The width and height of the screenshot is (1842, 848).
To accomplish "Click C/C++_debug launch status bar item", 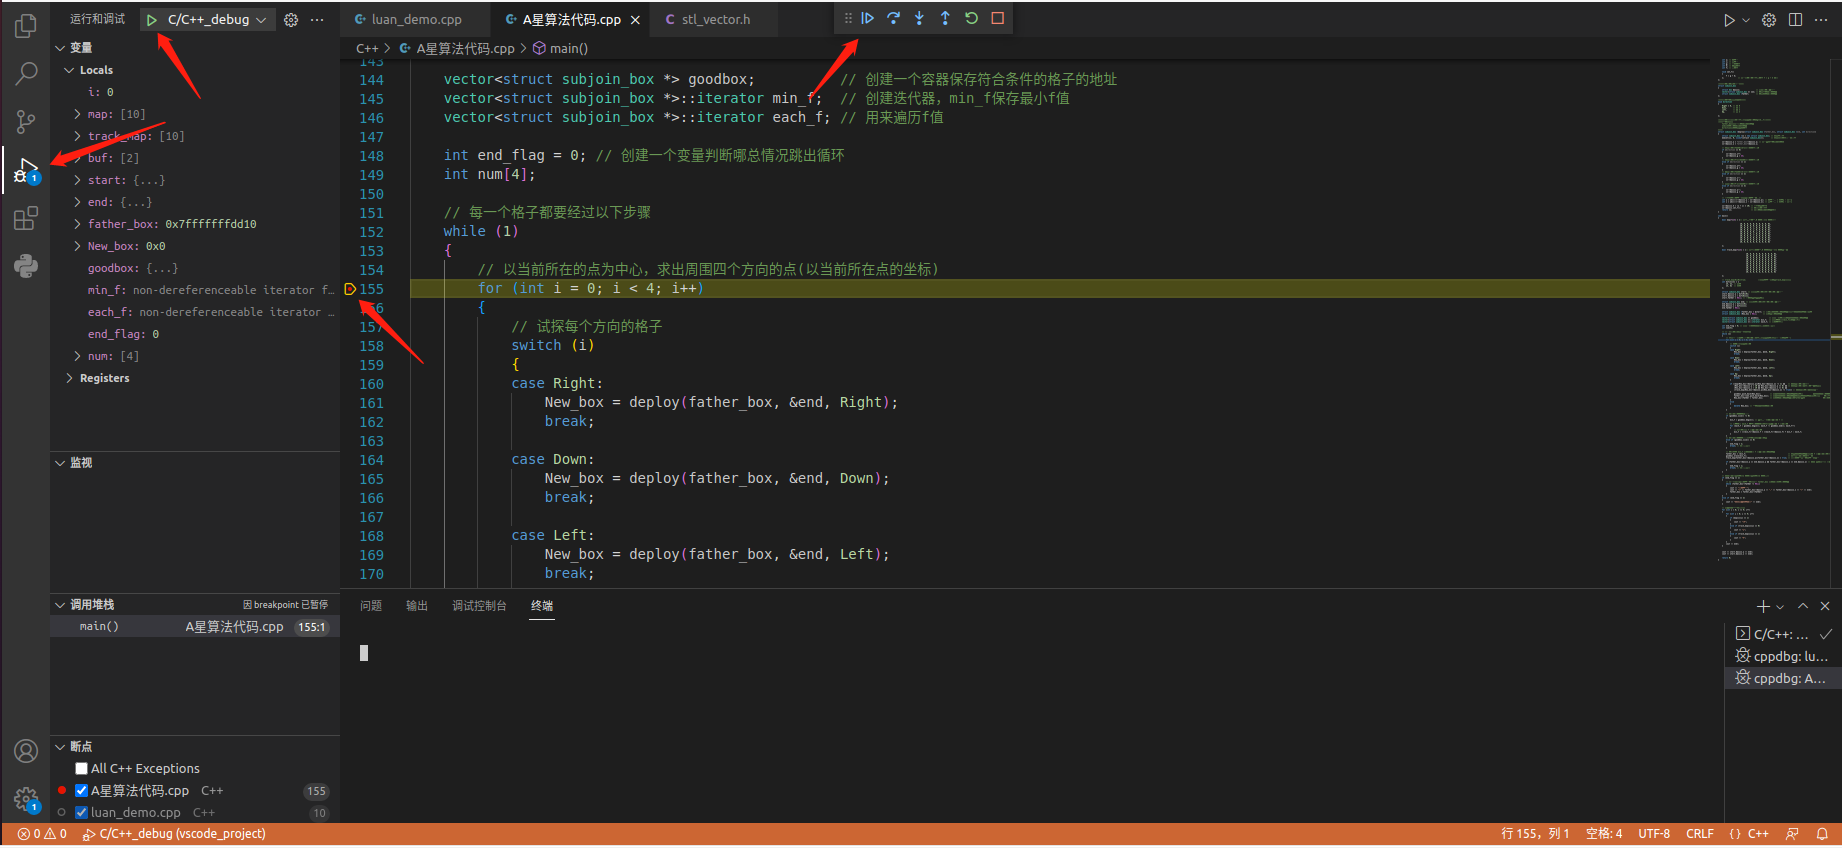I will pos(174,834).
